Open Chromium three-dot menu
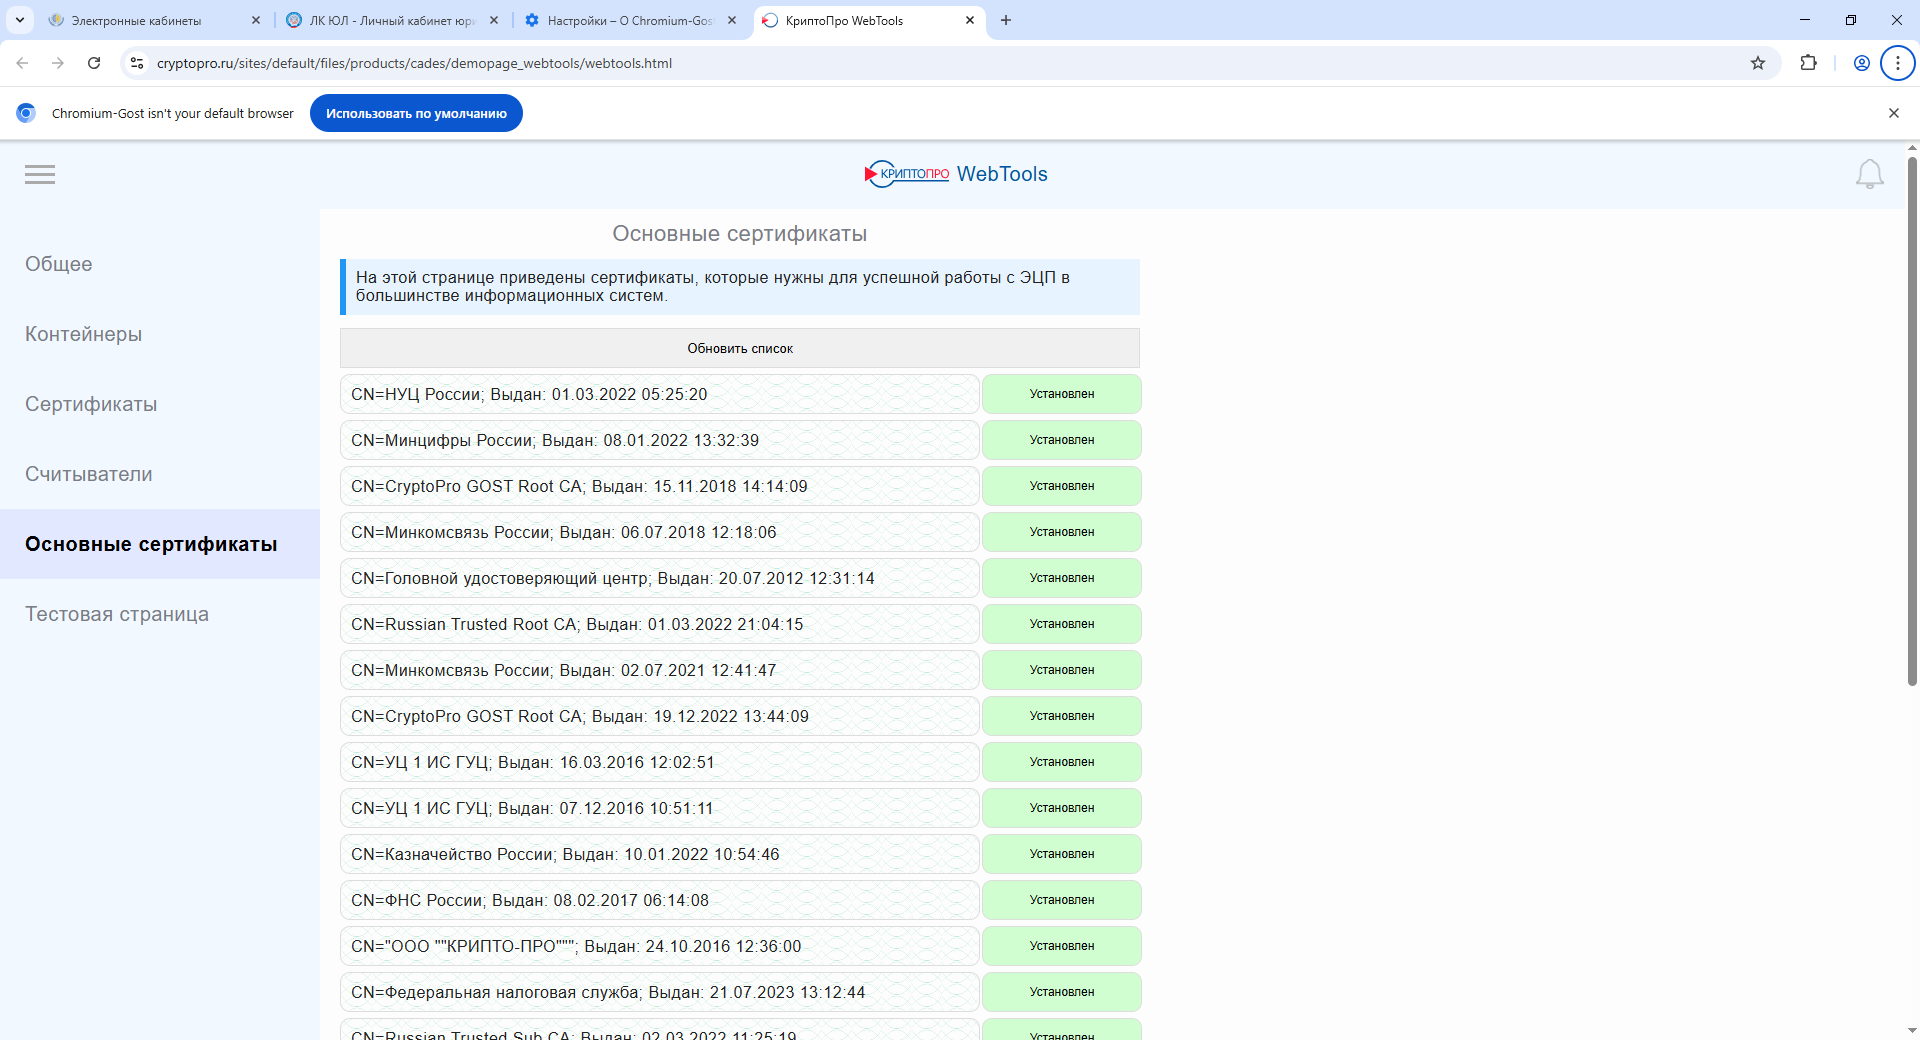The image size is (1920, 1040). tap(1897, 63)
